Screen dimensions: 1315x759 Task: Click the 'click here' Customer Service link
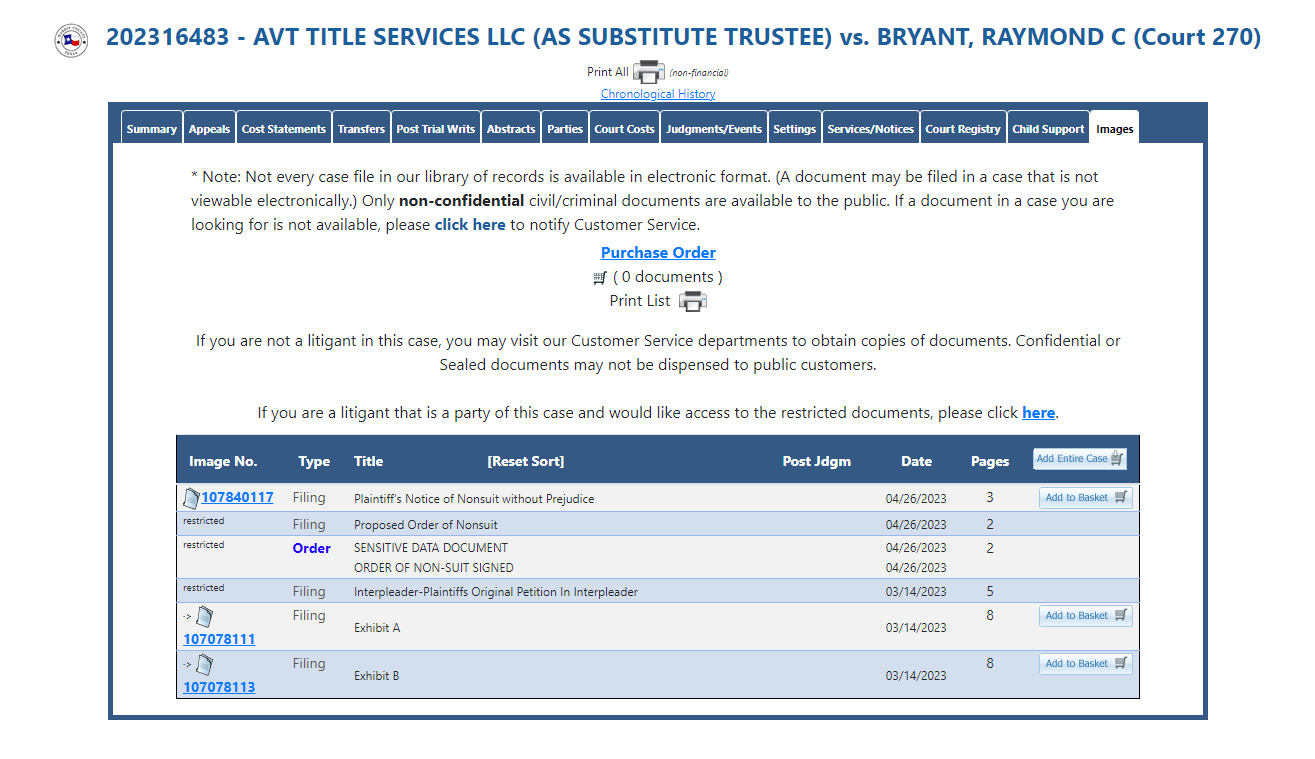coord(470,225)
